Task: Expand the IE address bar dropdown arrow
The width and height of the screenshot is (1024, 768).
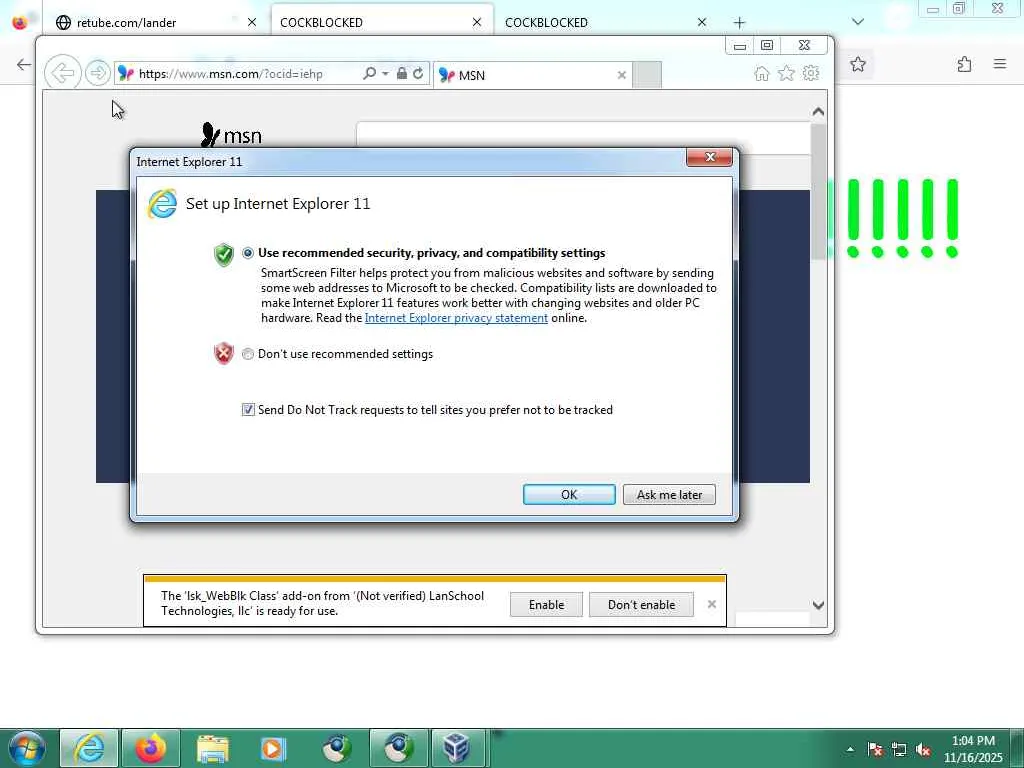Action: [385, 73]
